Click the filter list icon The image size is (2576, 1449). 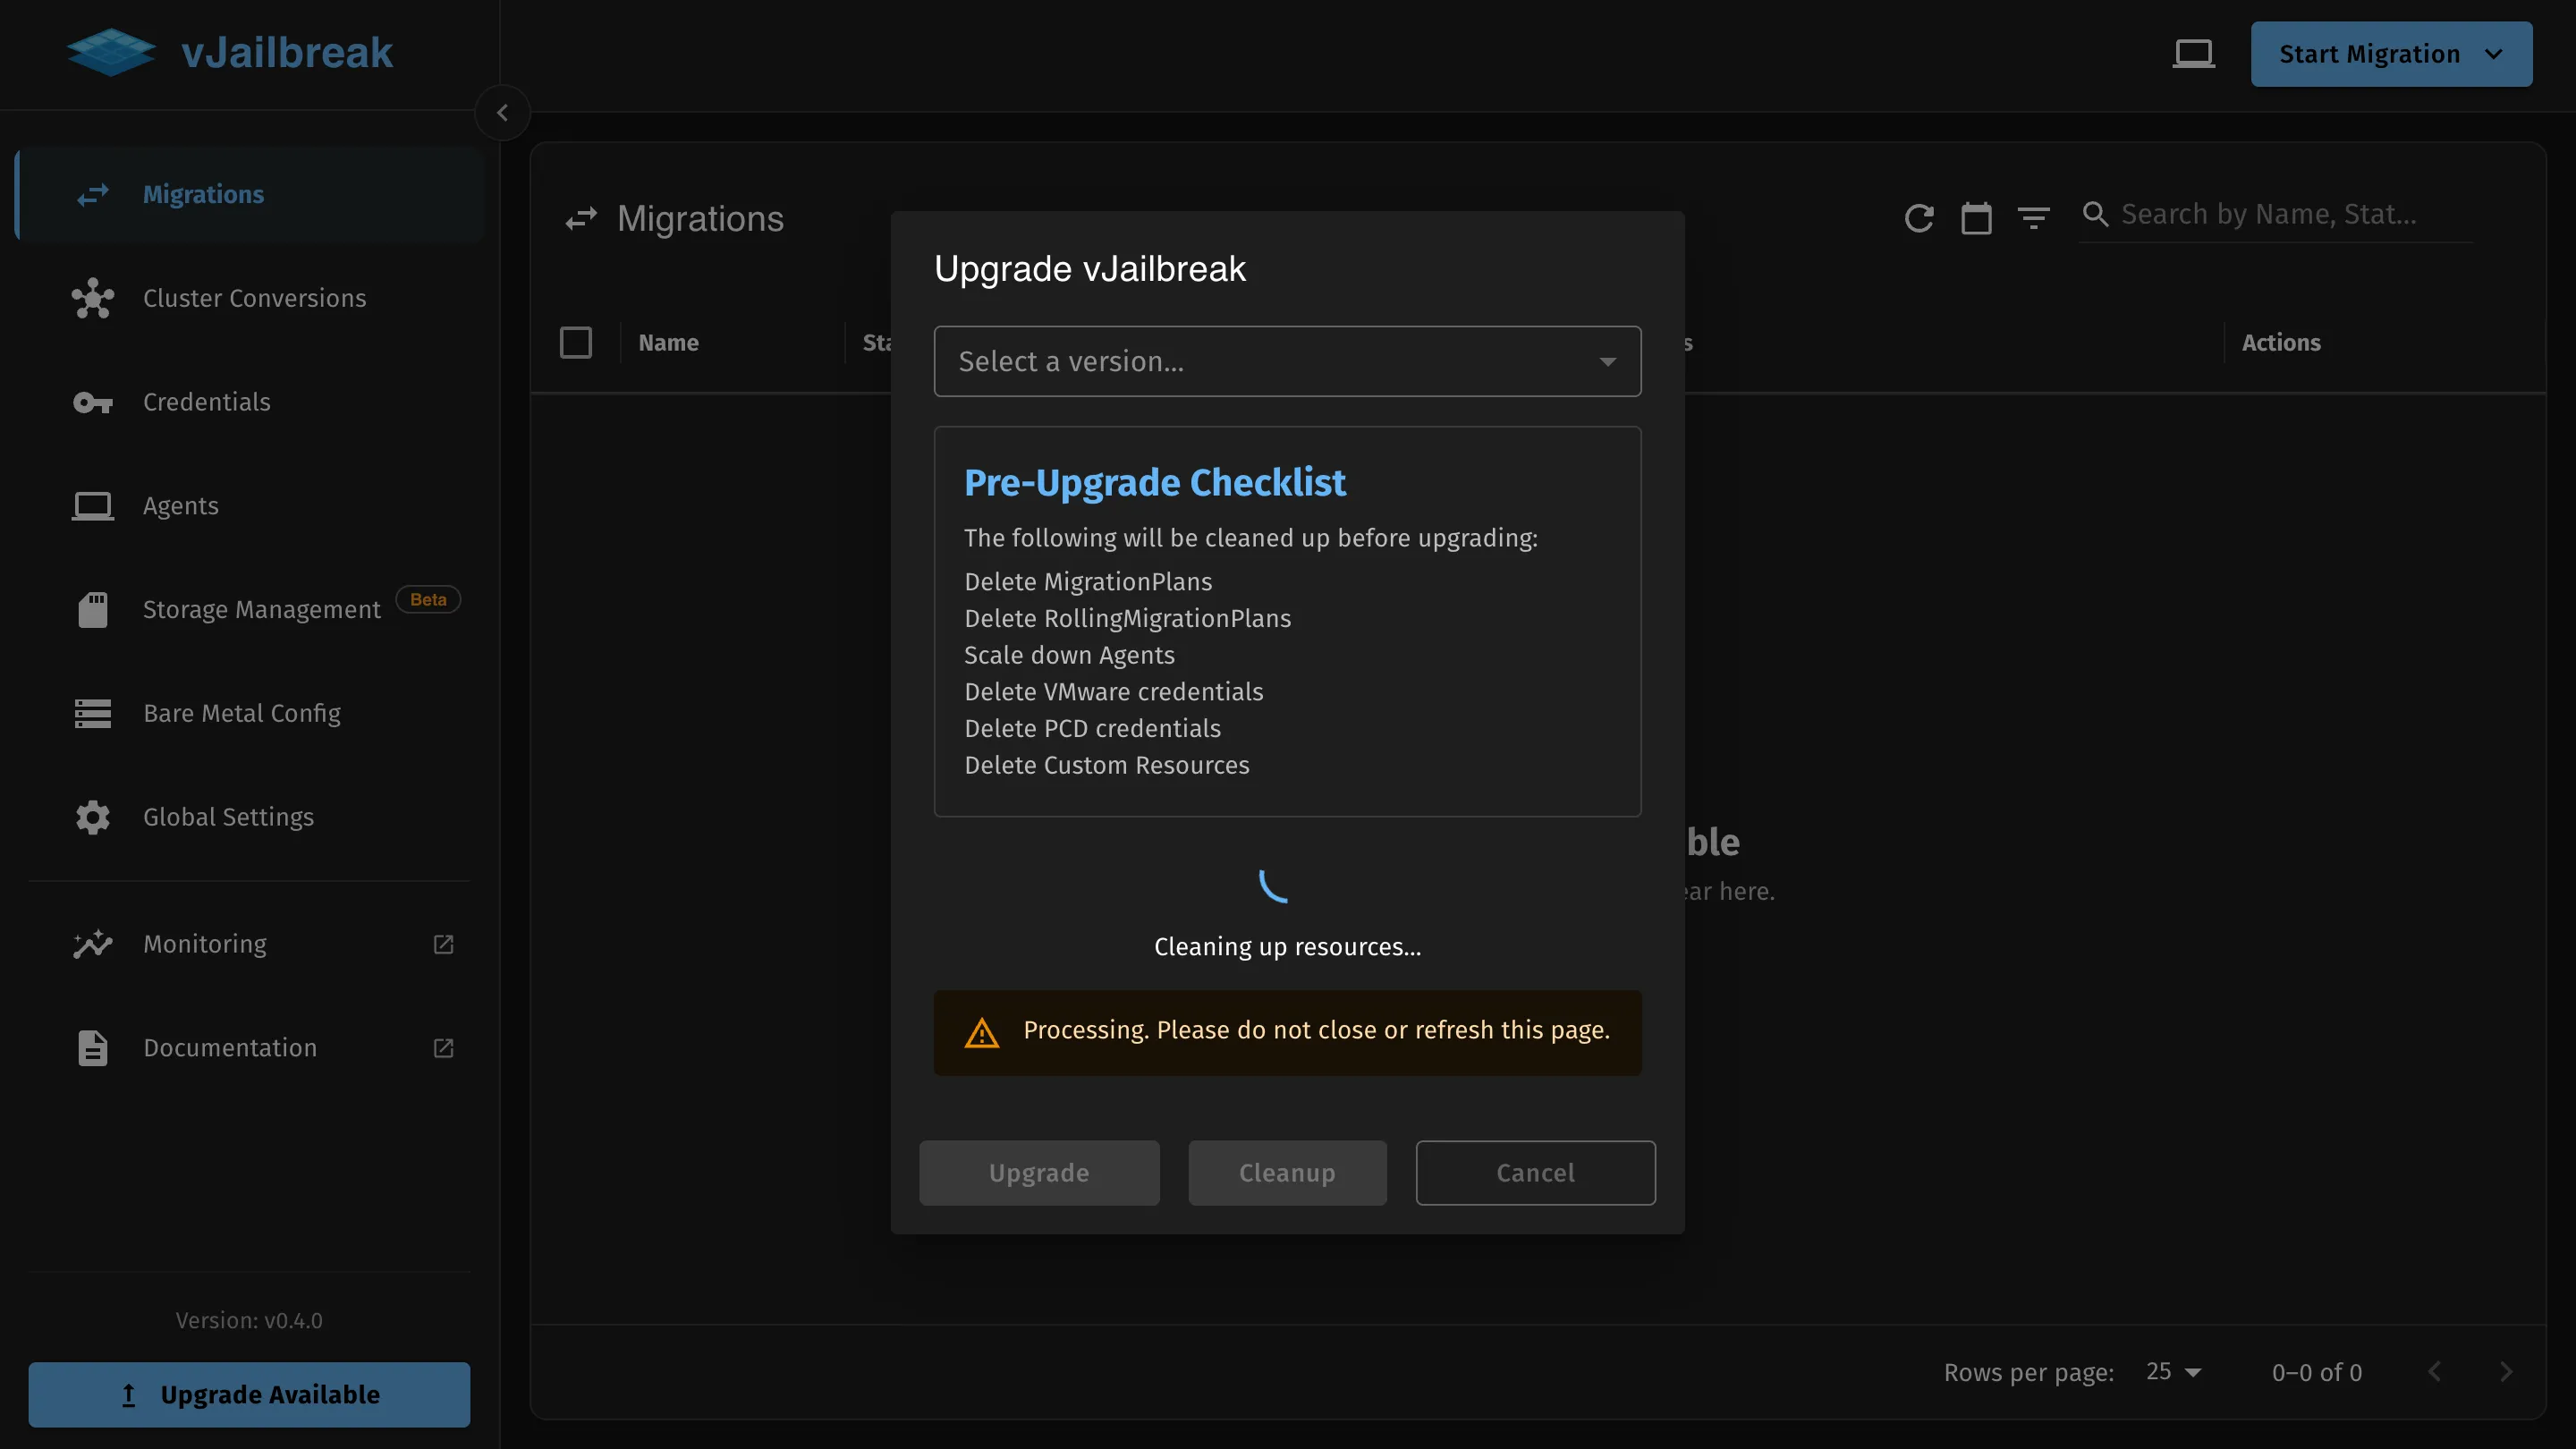2033,218
